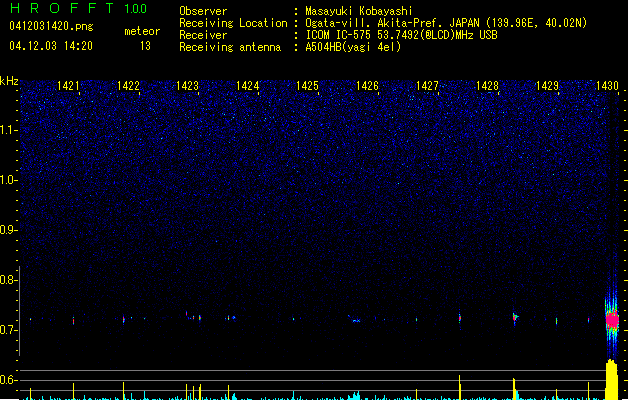
Task: Click the ICOM IC-575 53.7492 receiver text
Action: click(401, 35)
